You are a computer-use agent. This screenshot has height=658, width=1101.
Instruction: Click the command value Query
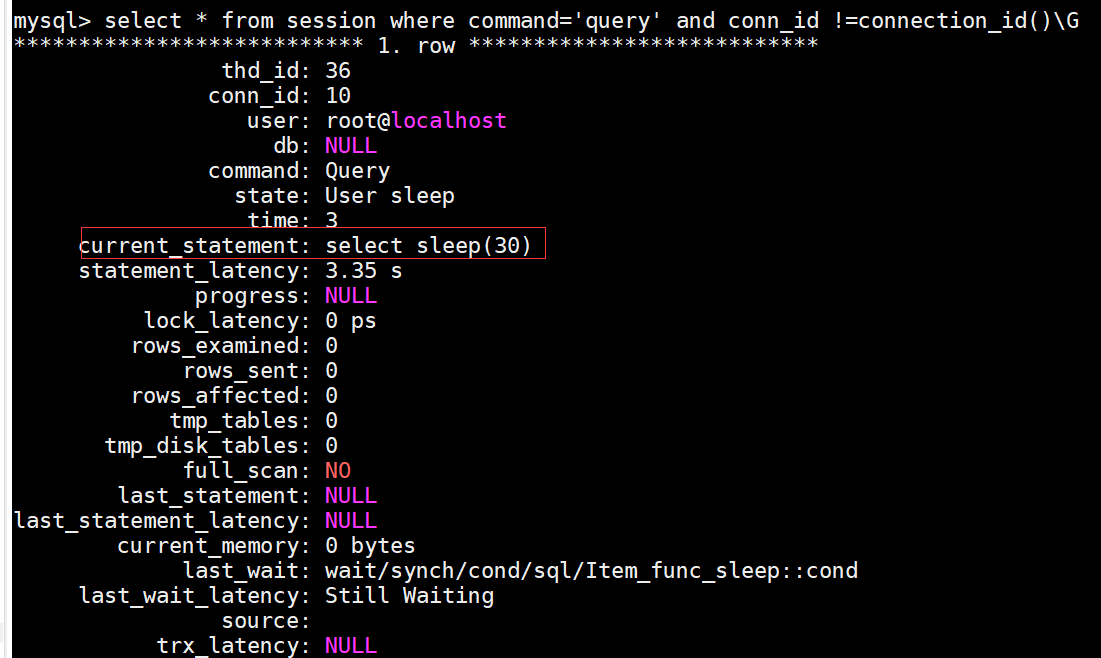(x=357, y=171)
